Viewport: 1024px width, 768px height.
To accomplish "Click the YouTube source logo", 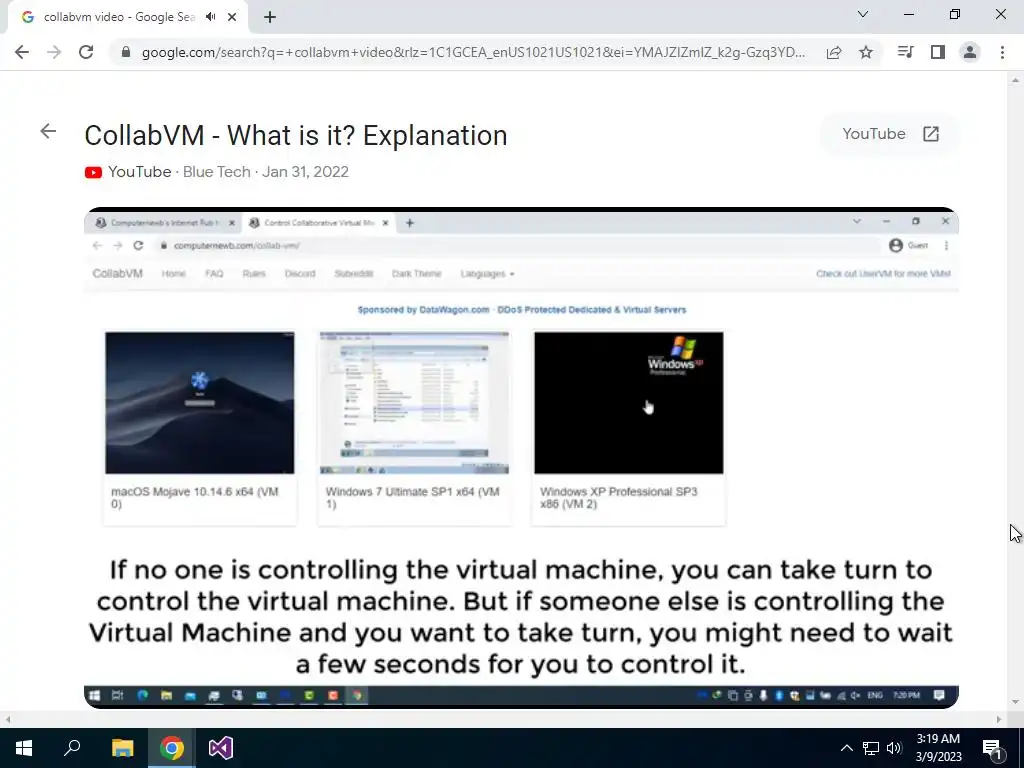I will point(93,172).
